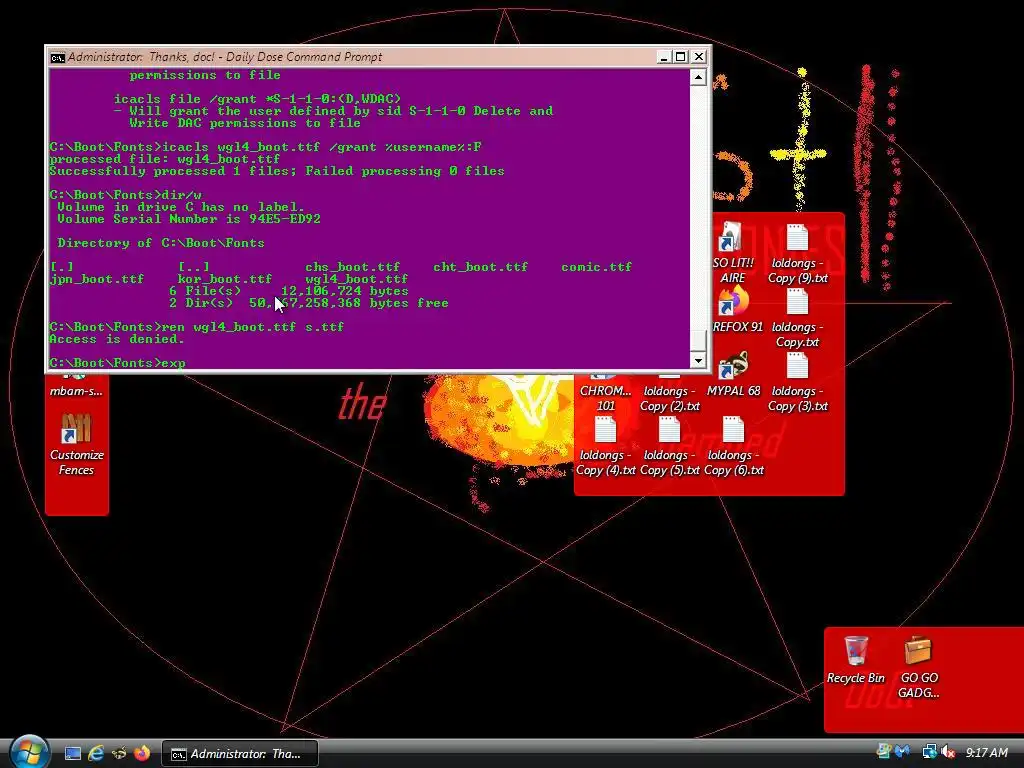Click the leftmost system tray icon

[884, 752]
